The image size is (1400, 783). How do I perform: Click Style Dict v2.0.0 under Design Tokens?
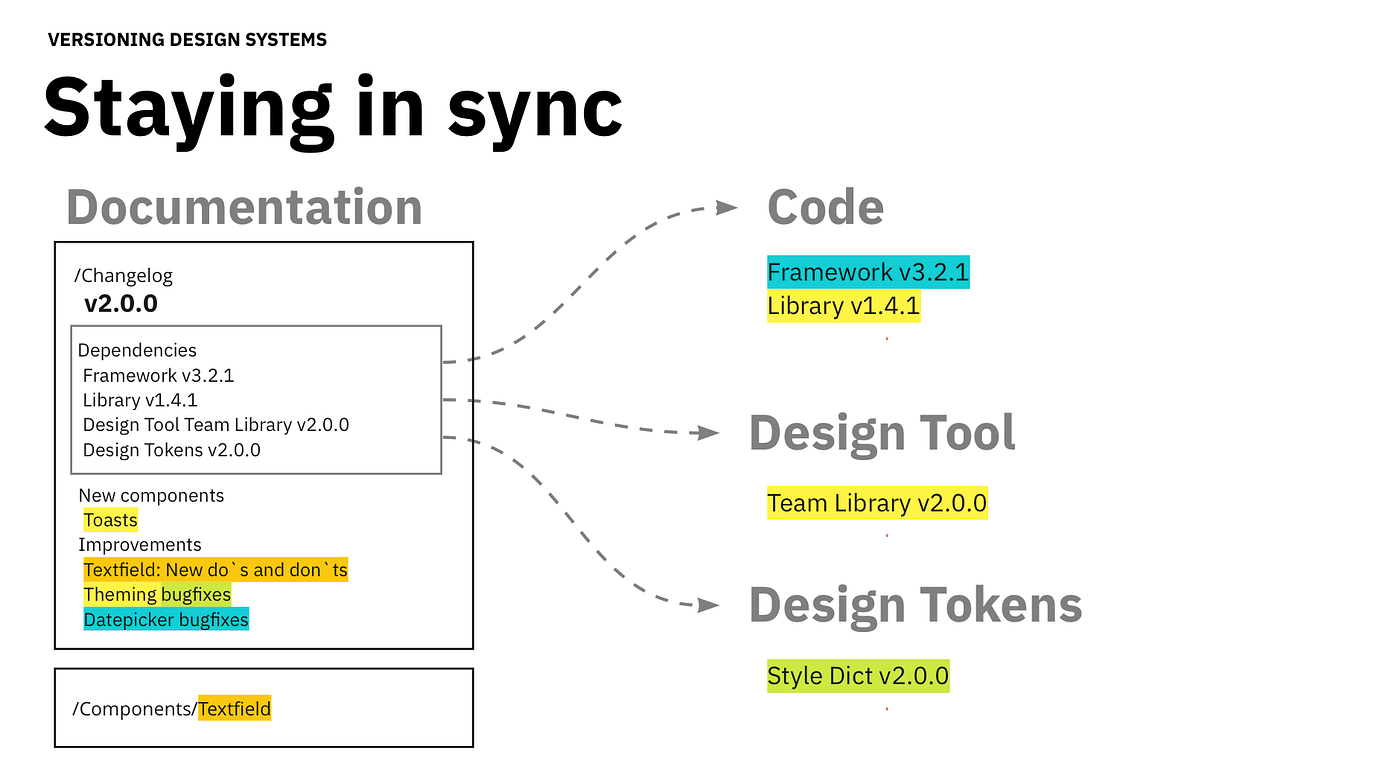point(858,676)
